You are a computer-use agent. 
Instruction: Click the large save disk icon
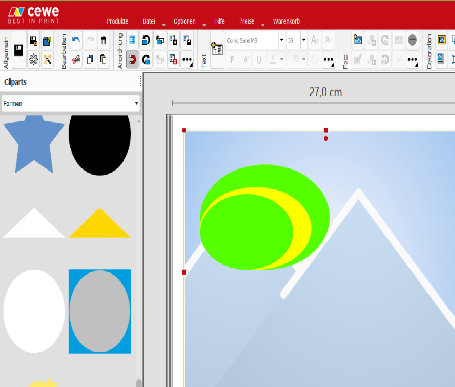[x=19, y=50]
